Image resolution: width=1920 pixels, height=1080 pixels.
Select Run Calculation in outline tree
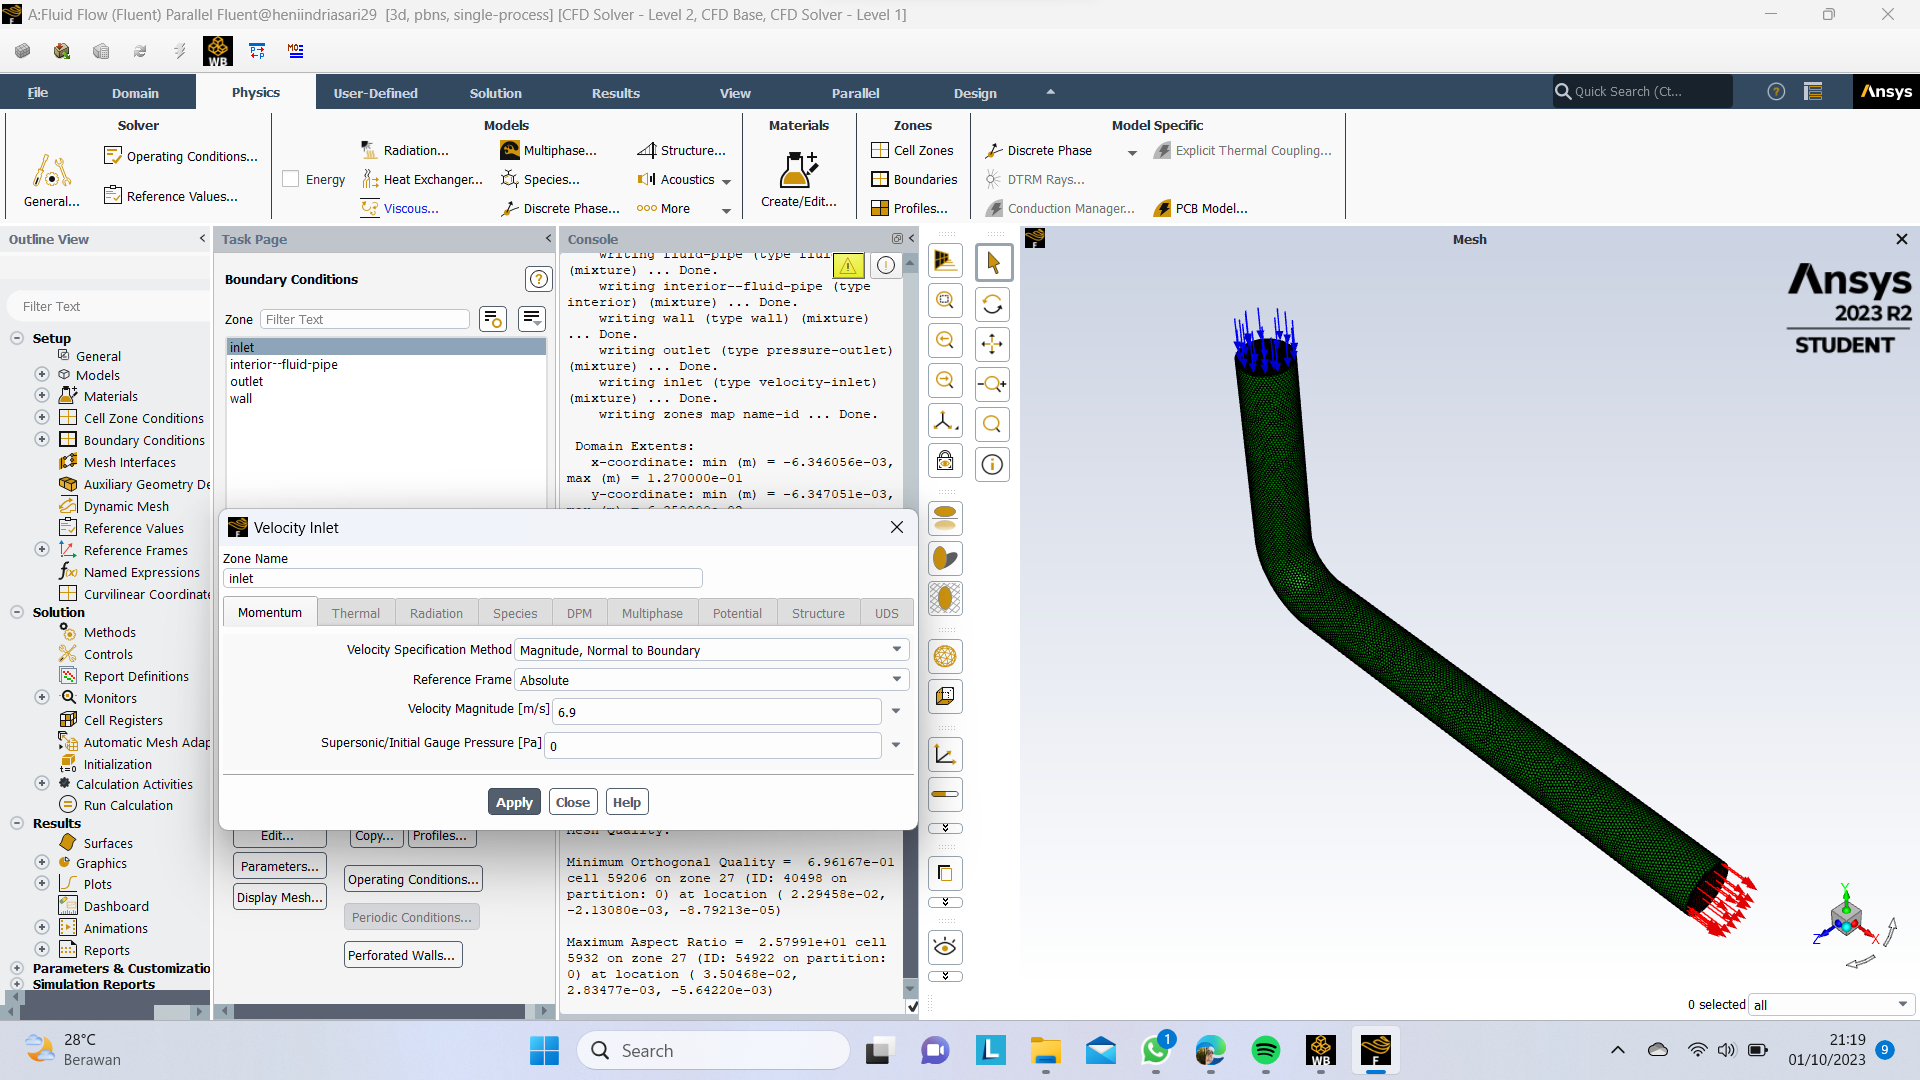128,805
